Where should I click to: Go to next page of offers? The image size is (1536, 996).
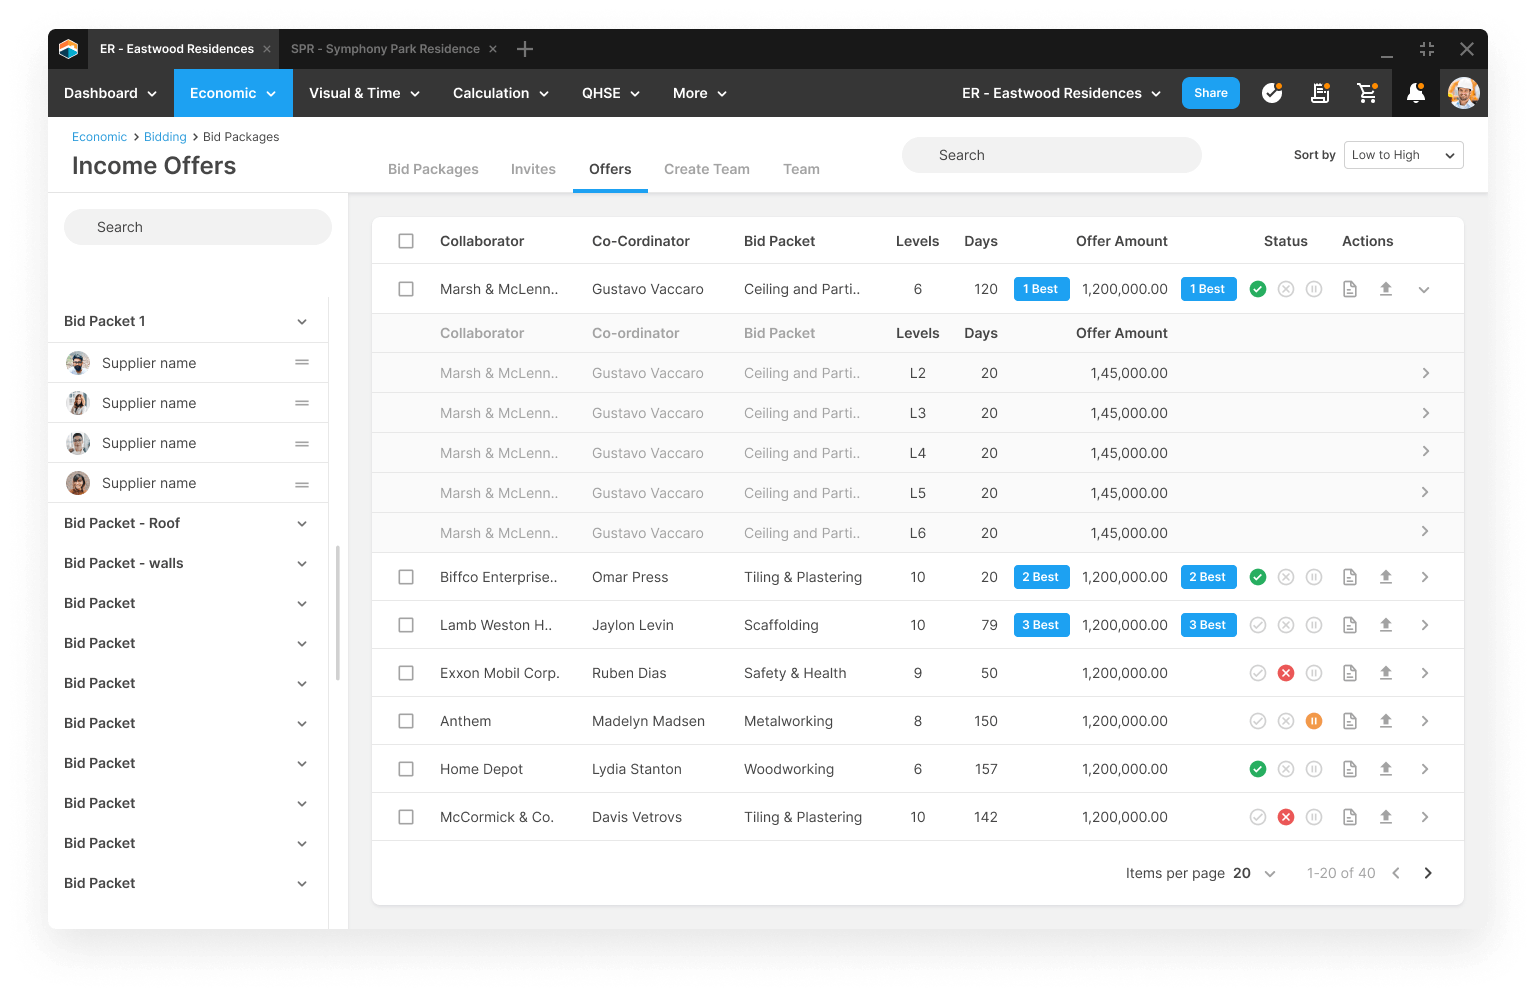1428,873
